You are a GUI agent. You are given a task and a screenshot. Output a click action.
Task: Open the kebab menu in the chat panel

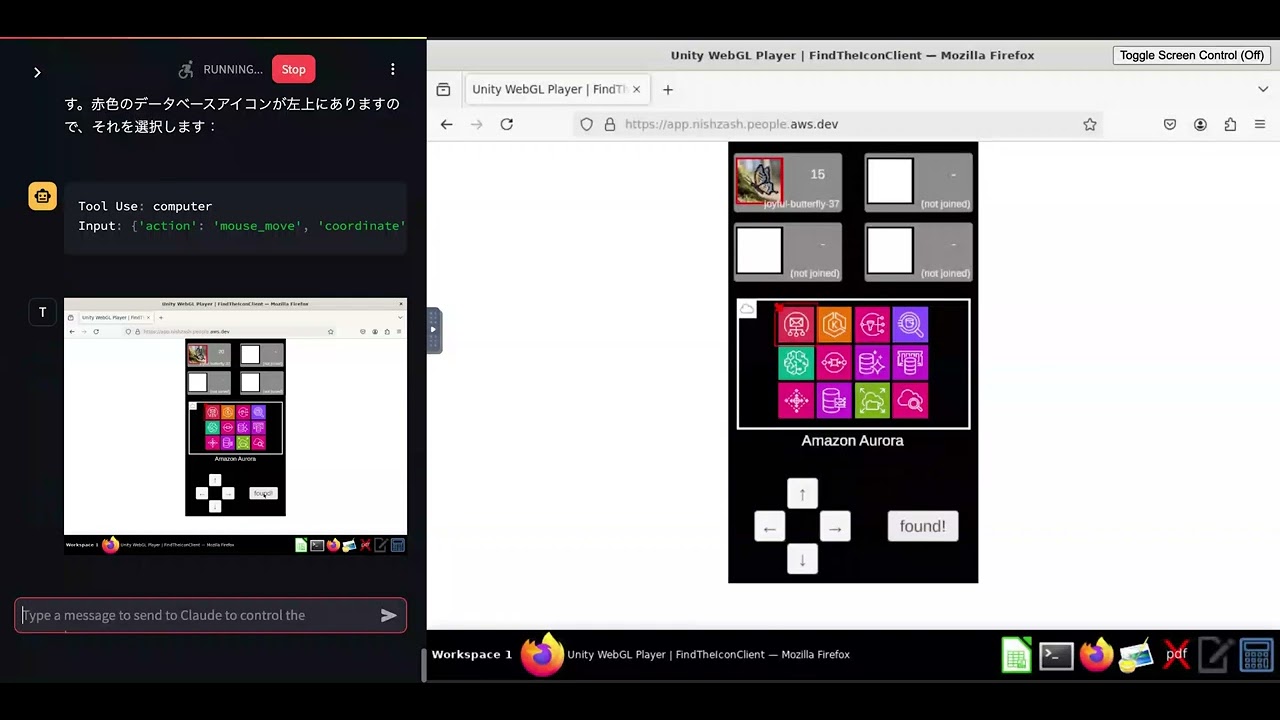pos(392,69)
